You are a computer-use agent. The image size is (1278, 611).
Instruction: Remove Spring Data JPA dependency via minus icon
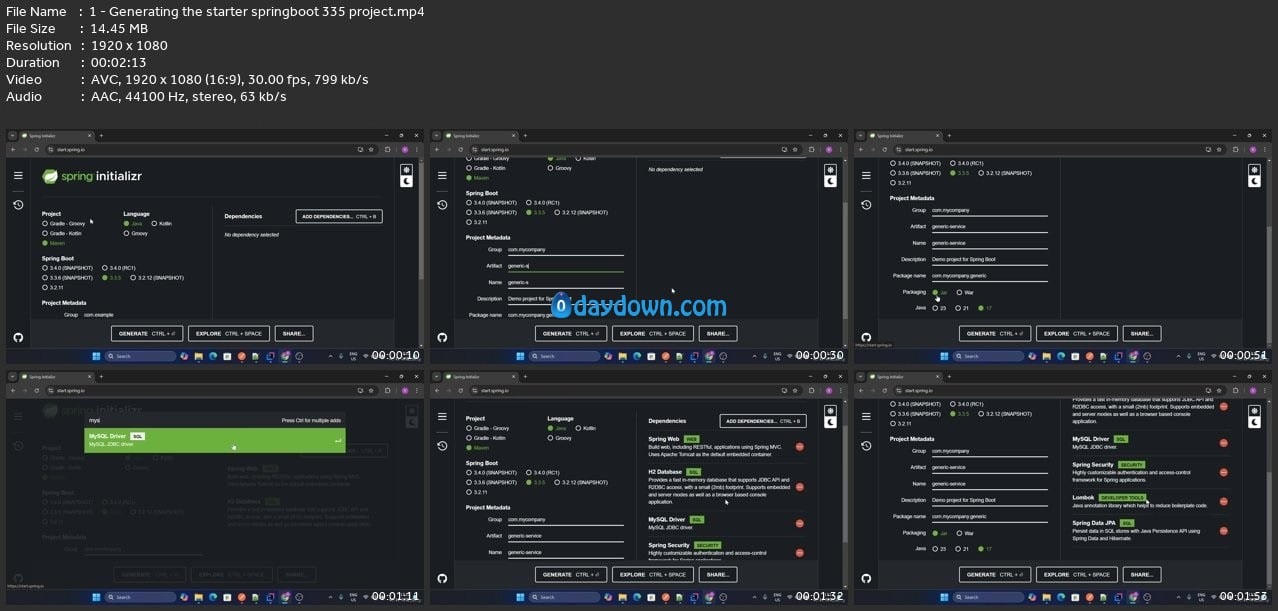coord(1224,527)
